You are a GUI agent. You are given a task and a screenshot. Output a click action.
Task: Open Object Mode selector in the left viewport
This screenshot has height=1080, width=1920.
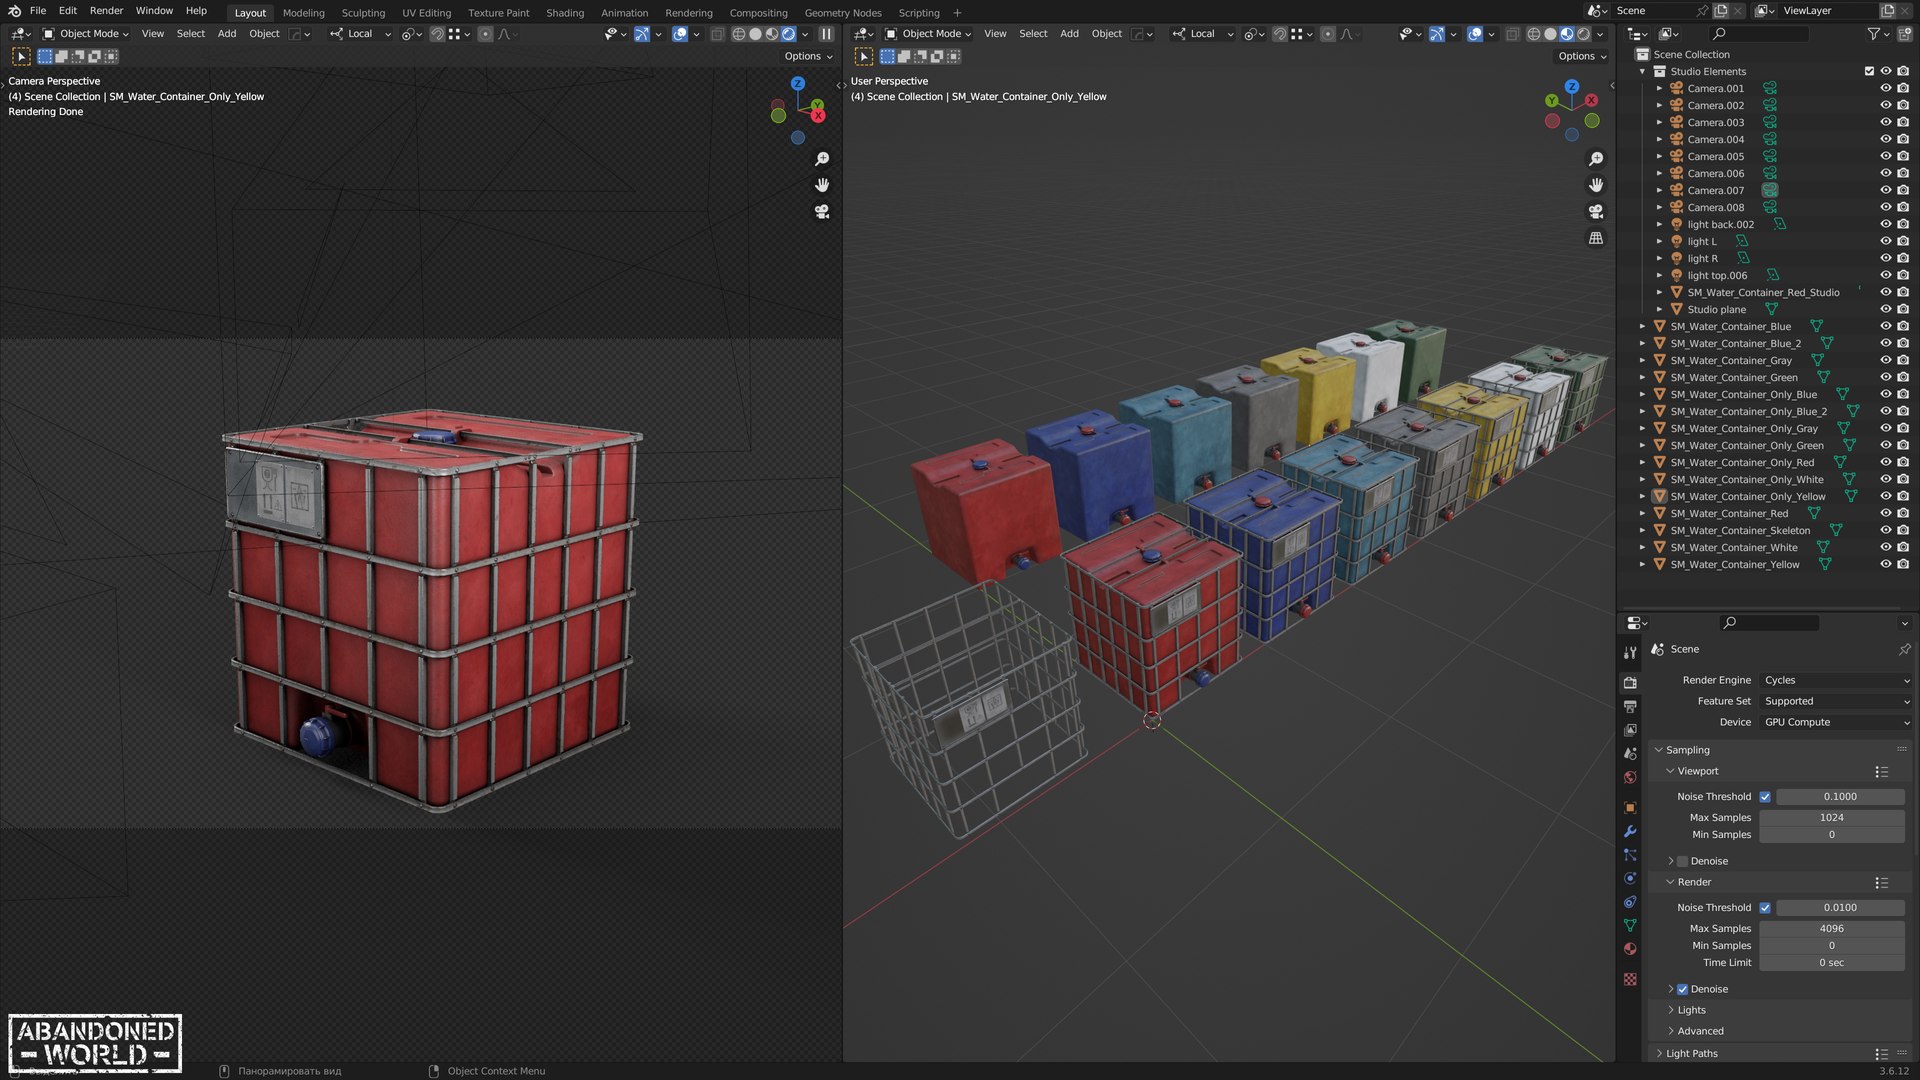[x=86, y=34]
